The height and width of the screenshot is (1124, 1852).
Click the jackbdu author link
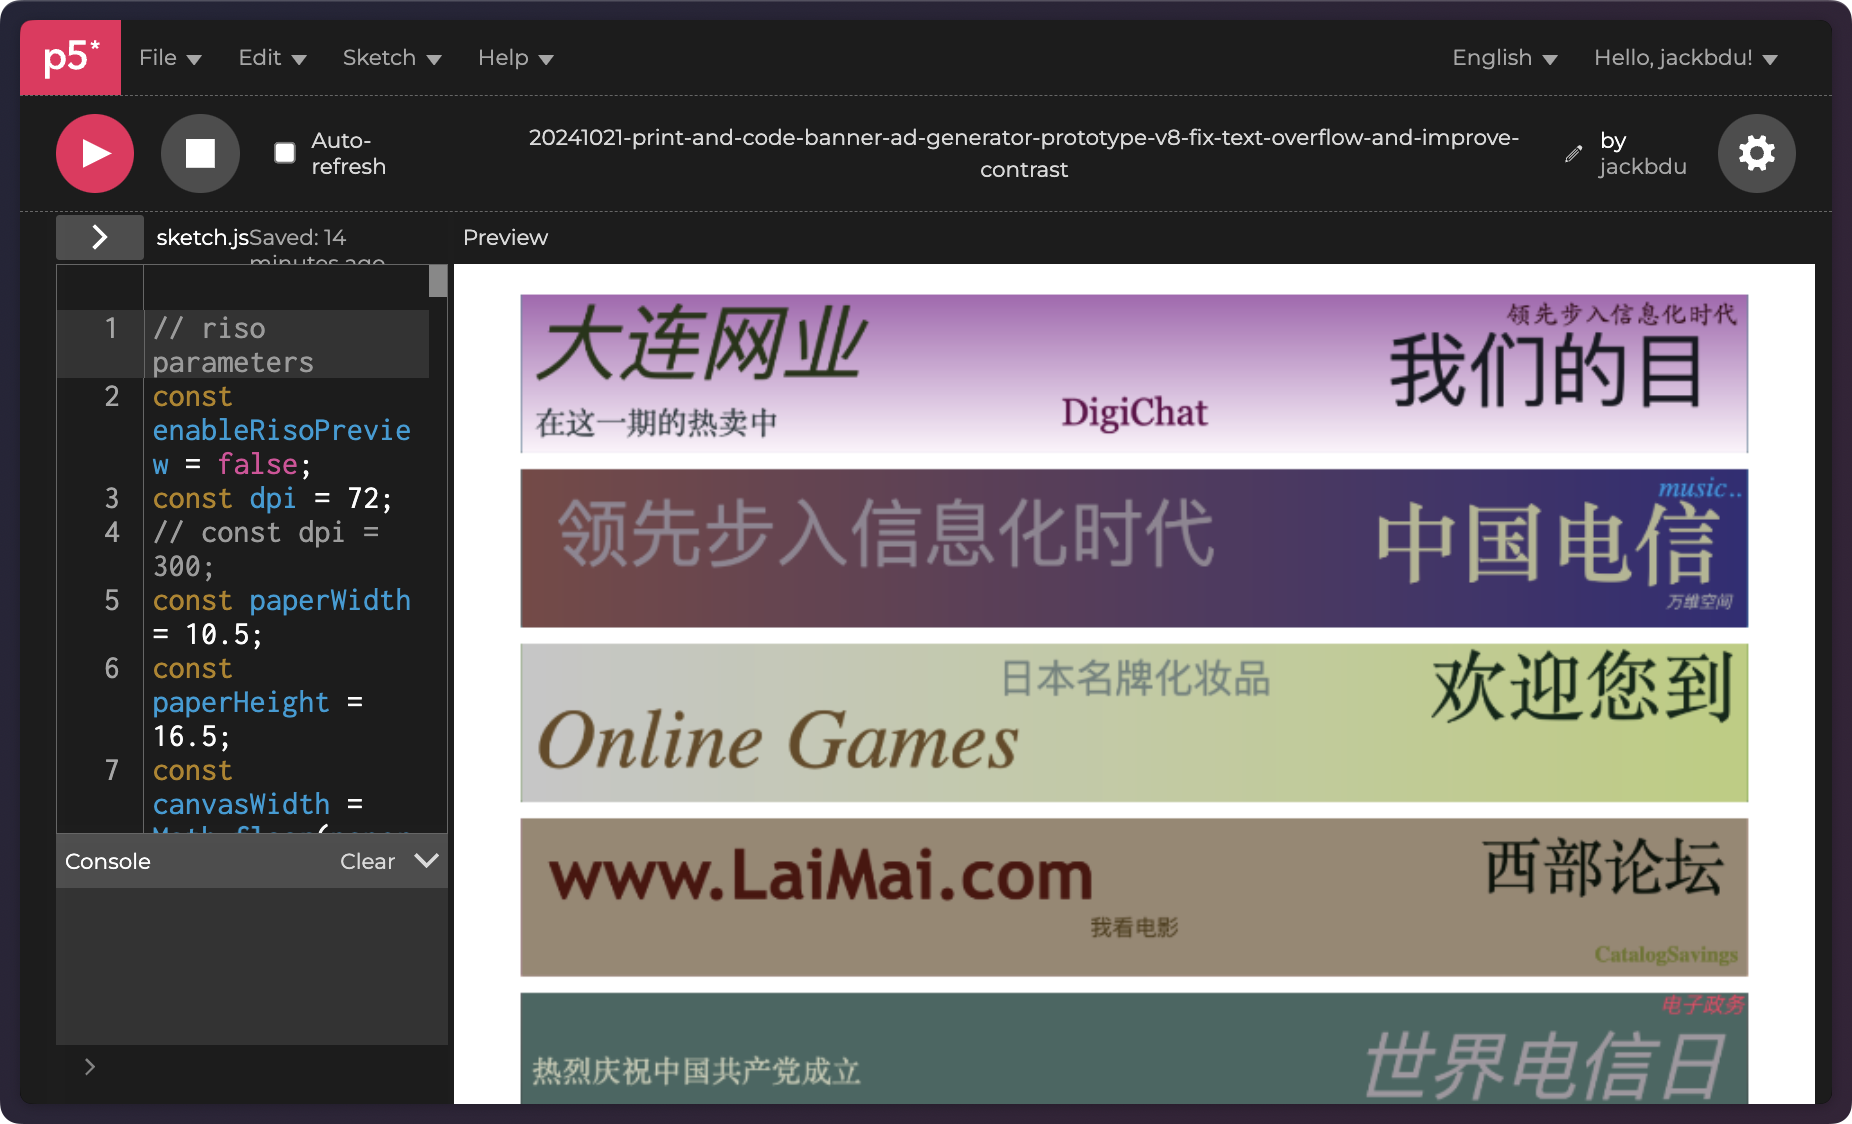[x=1642, y=166]
